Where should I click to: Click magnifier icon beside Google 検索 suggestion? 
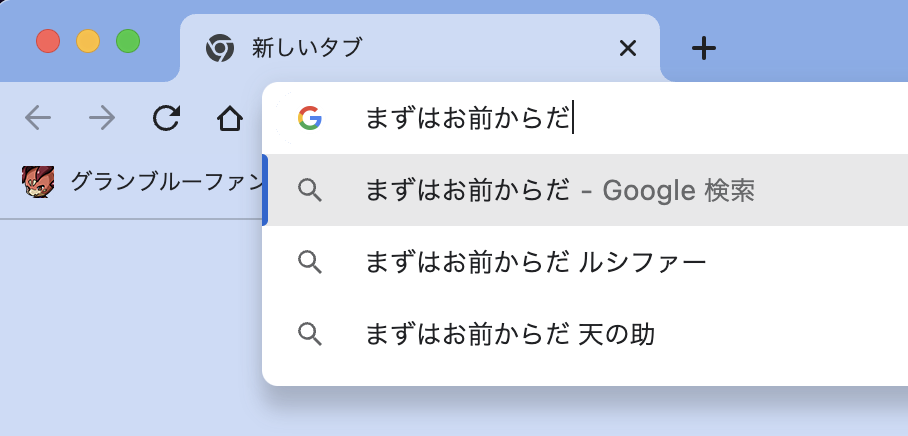[x=310, y=190]
